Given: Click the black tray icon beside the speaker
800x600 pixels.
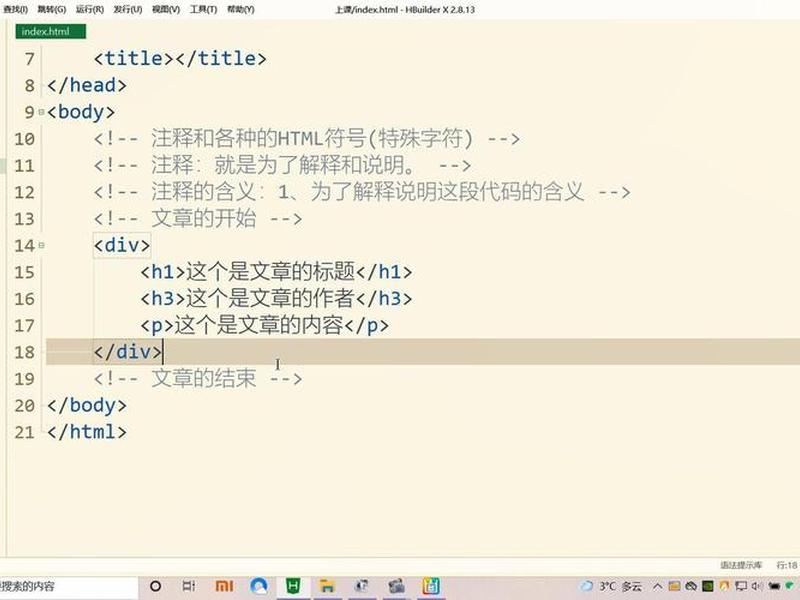Looking at the screenshot, I should click(774, 586).
